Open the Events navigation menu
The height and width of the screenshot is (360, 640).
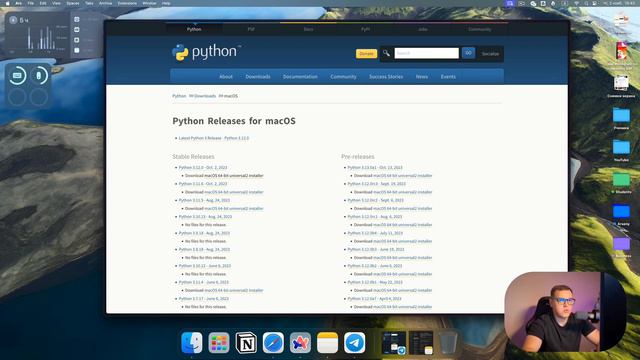pyautogui.click(x=448, y=77)
